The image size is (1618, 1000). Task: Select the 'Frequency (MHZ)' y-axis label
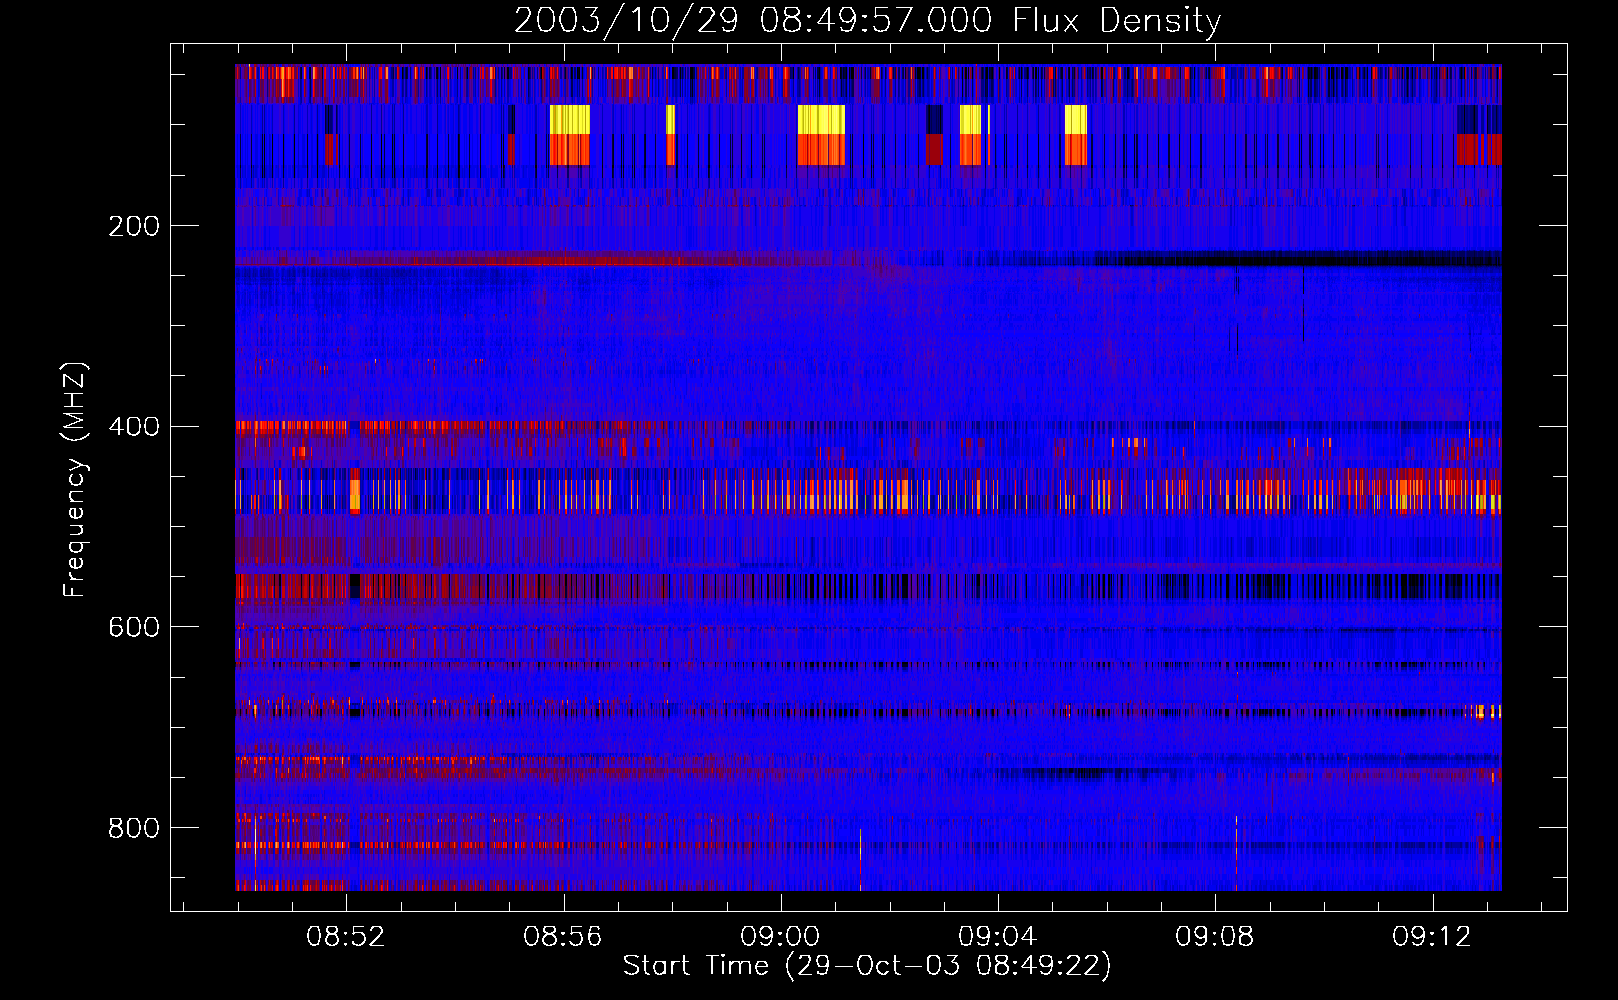(75, 479)
